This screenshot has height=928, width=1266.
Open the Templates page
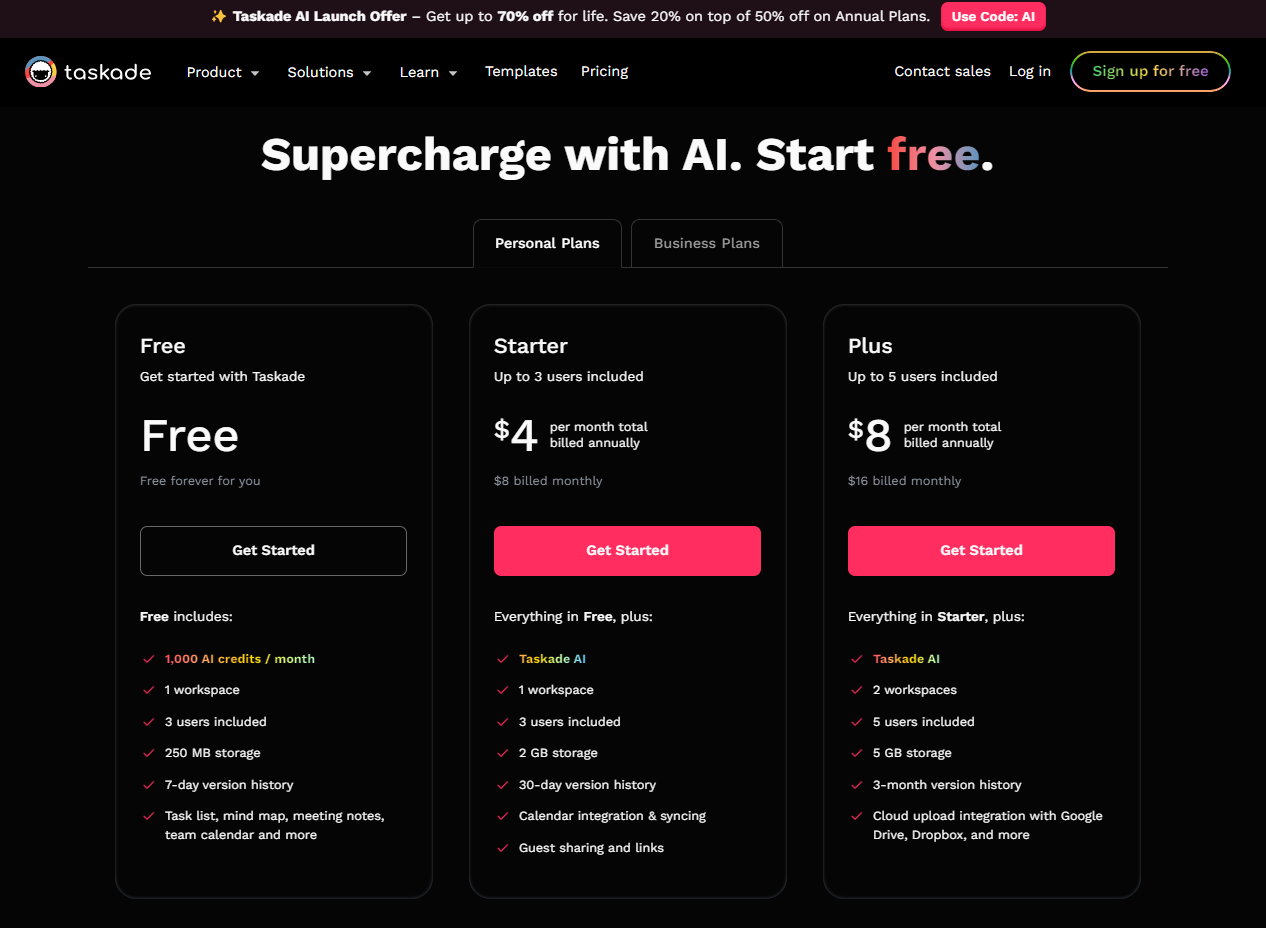point(521,71)
